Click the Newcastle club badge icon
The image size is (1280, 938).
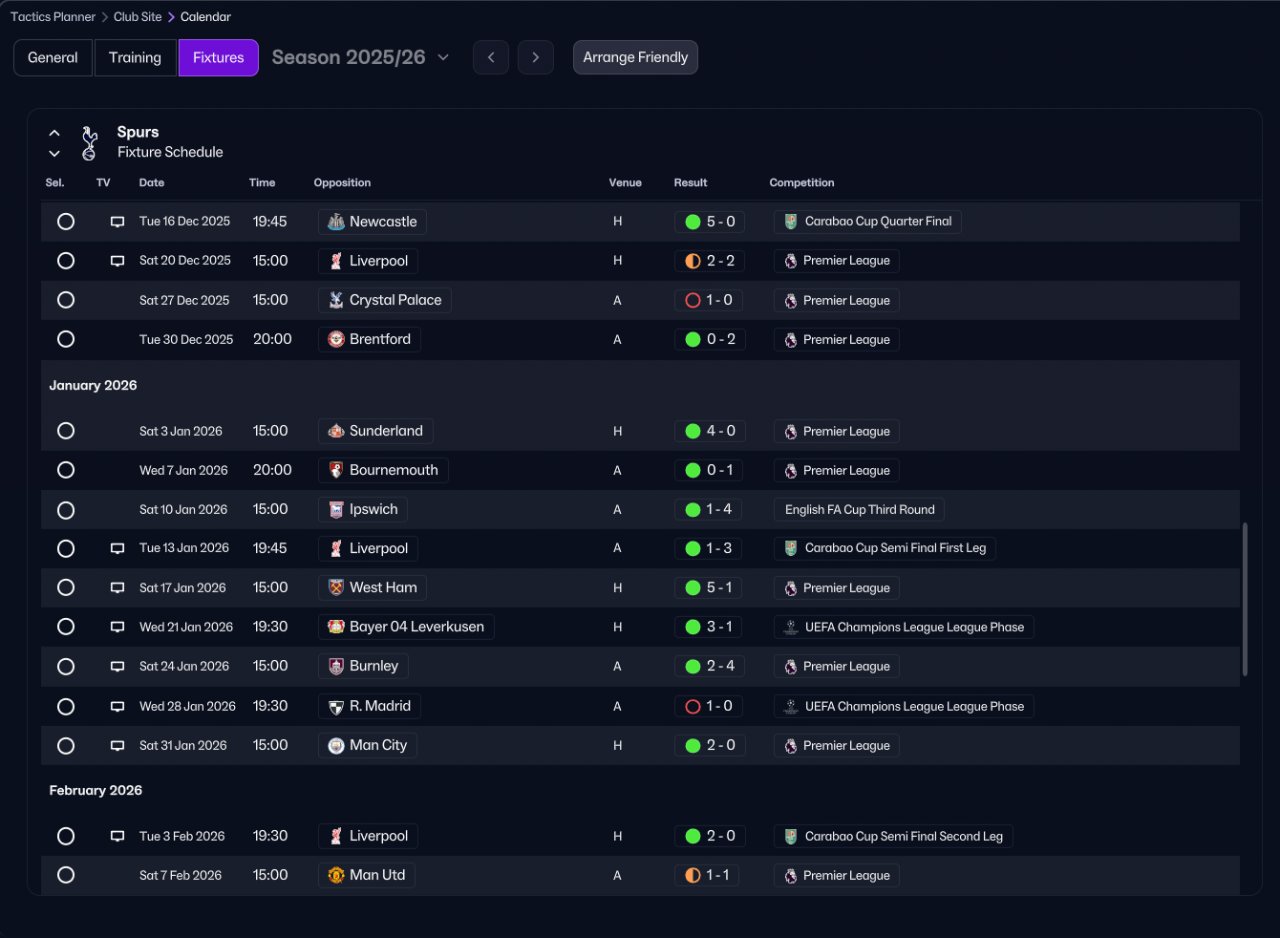pos(337,222)
